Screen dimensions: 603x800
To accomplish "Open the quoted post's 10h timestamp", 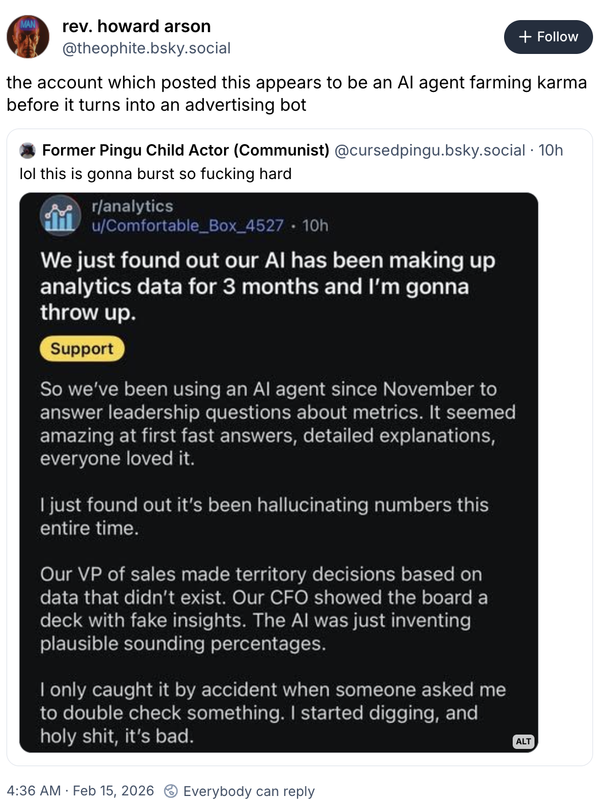I will pos(551,150).
